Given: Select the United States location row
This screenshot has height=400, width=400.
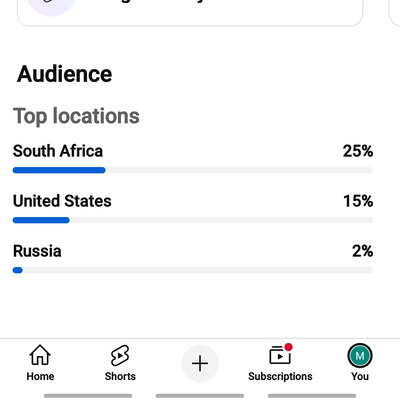Looking at the screenshot, I should click(x=193, y=208).
